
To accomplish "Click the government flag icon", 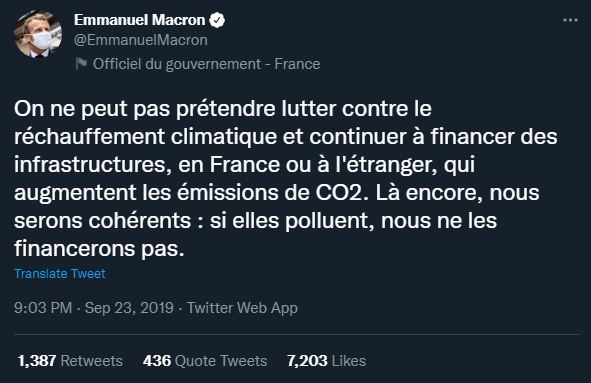I will pyautogui.click(x=81, y=64).
